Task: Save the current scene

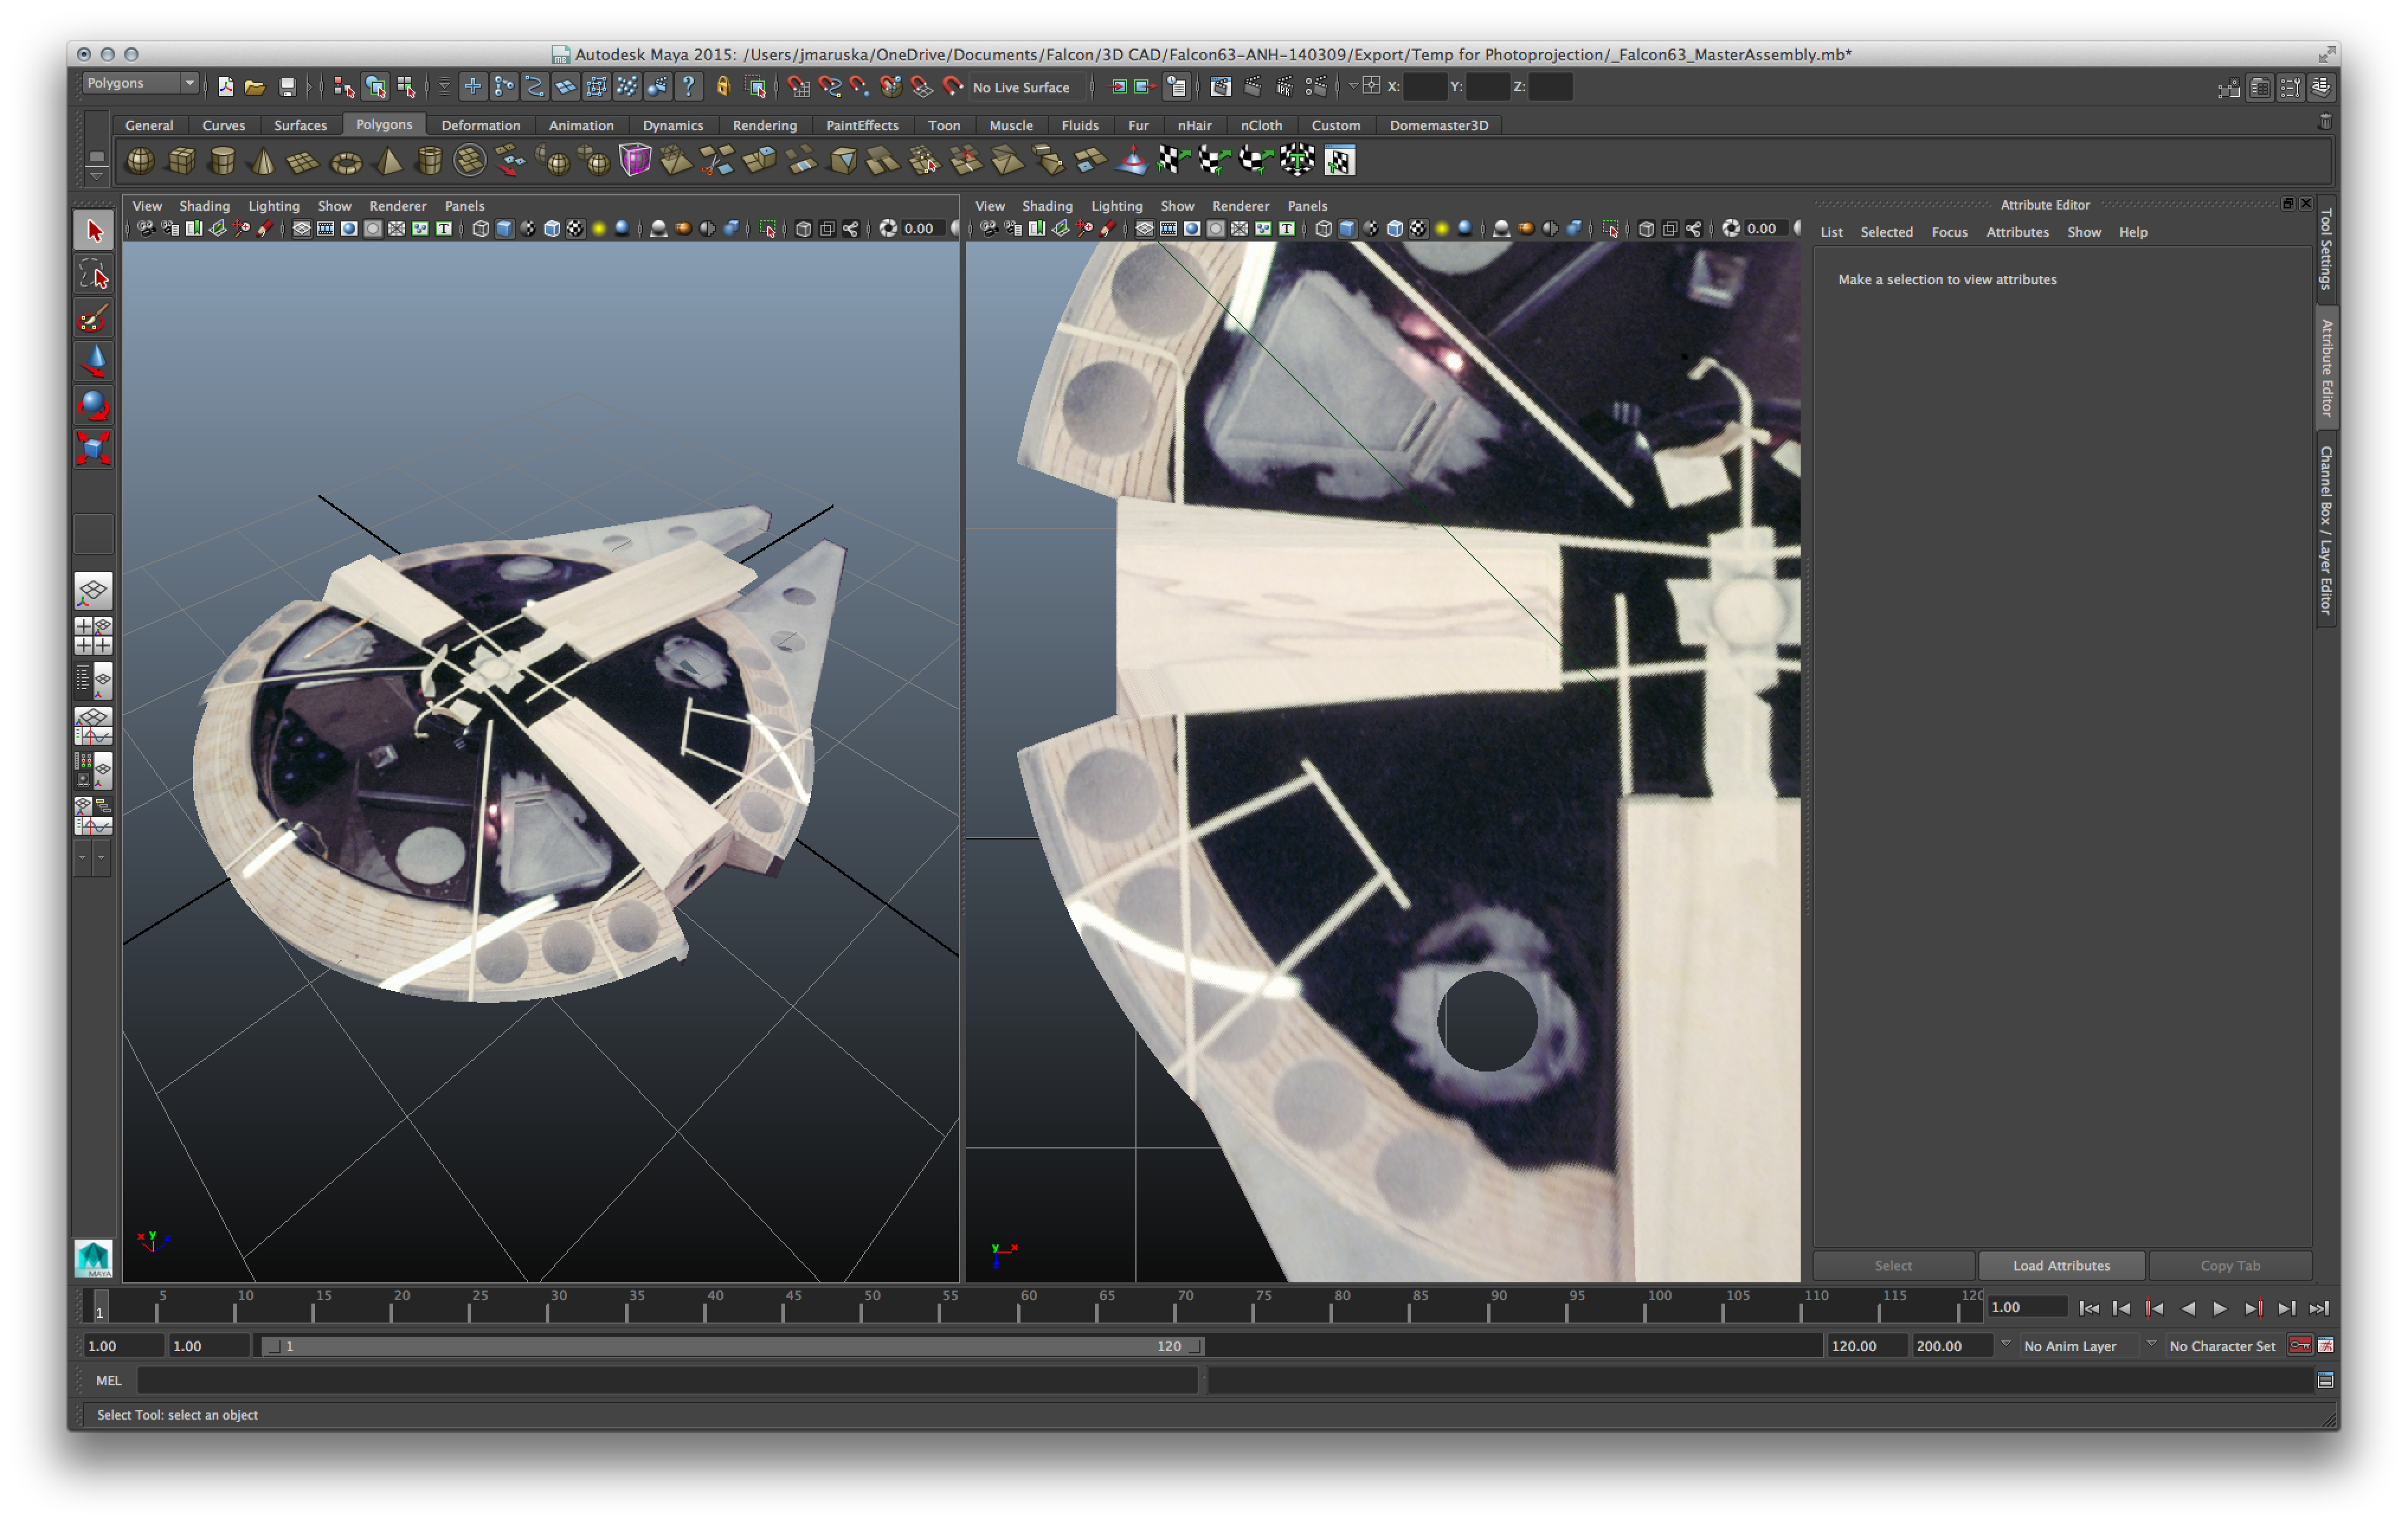Action: pyautogui.click(x=287, y=87)
